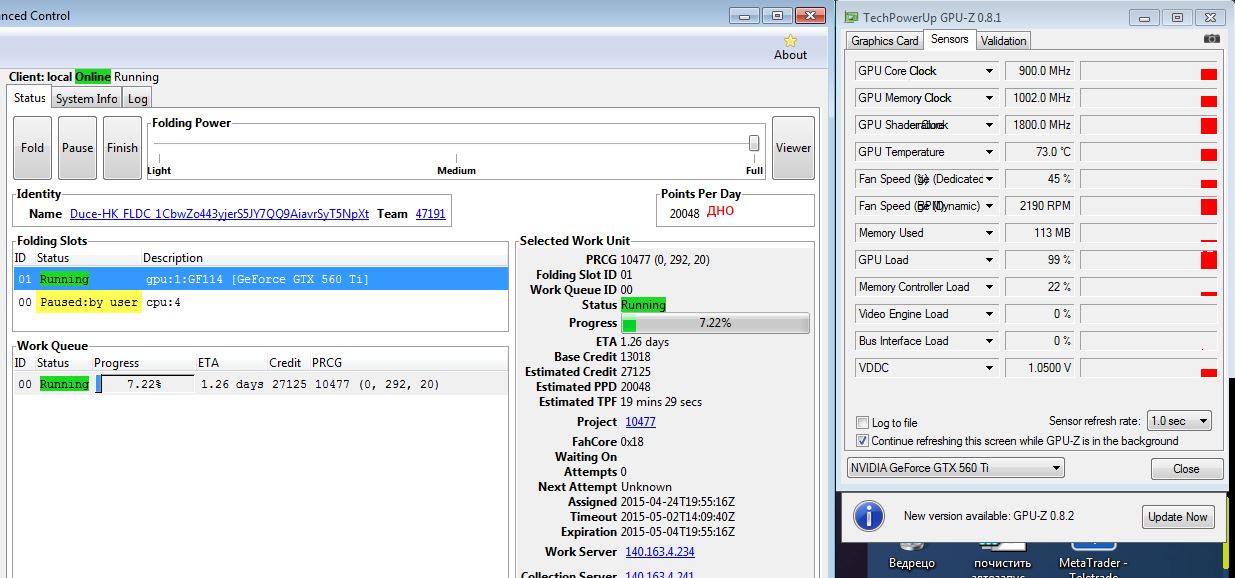
Task: Open the Team 47191 link
Action: coord(431,214)
